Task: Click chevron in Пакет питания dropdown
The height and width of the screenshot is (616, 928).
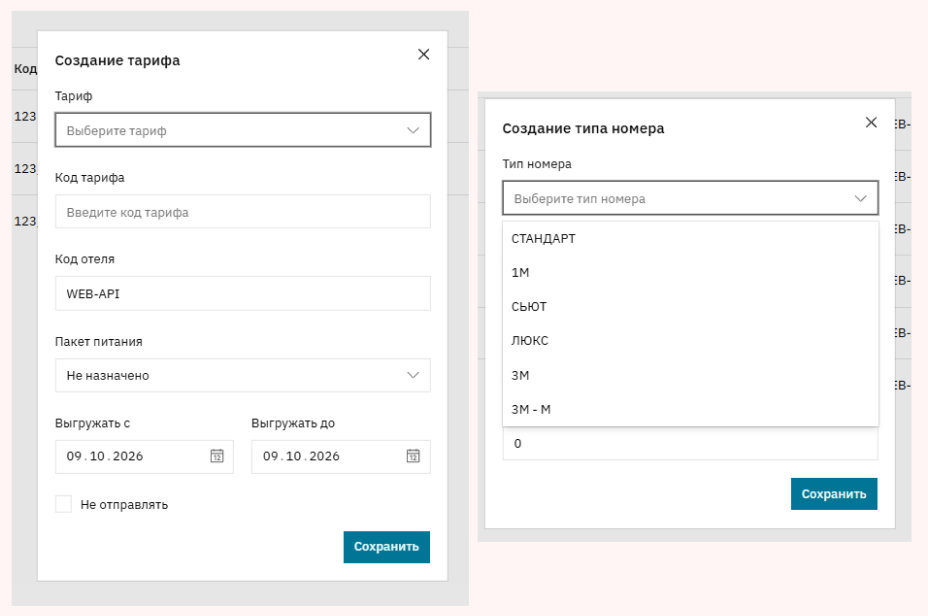Action: pyautogui.click(x=413, y=375)
